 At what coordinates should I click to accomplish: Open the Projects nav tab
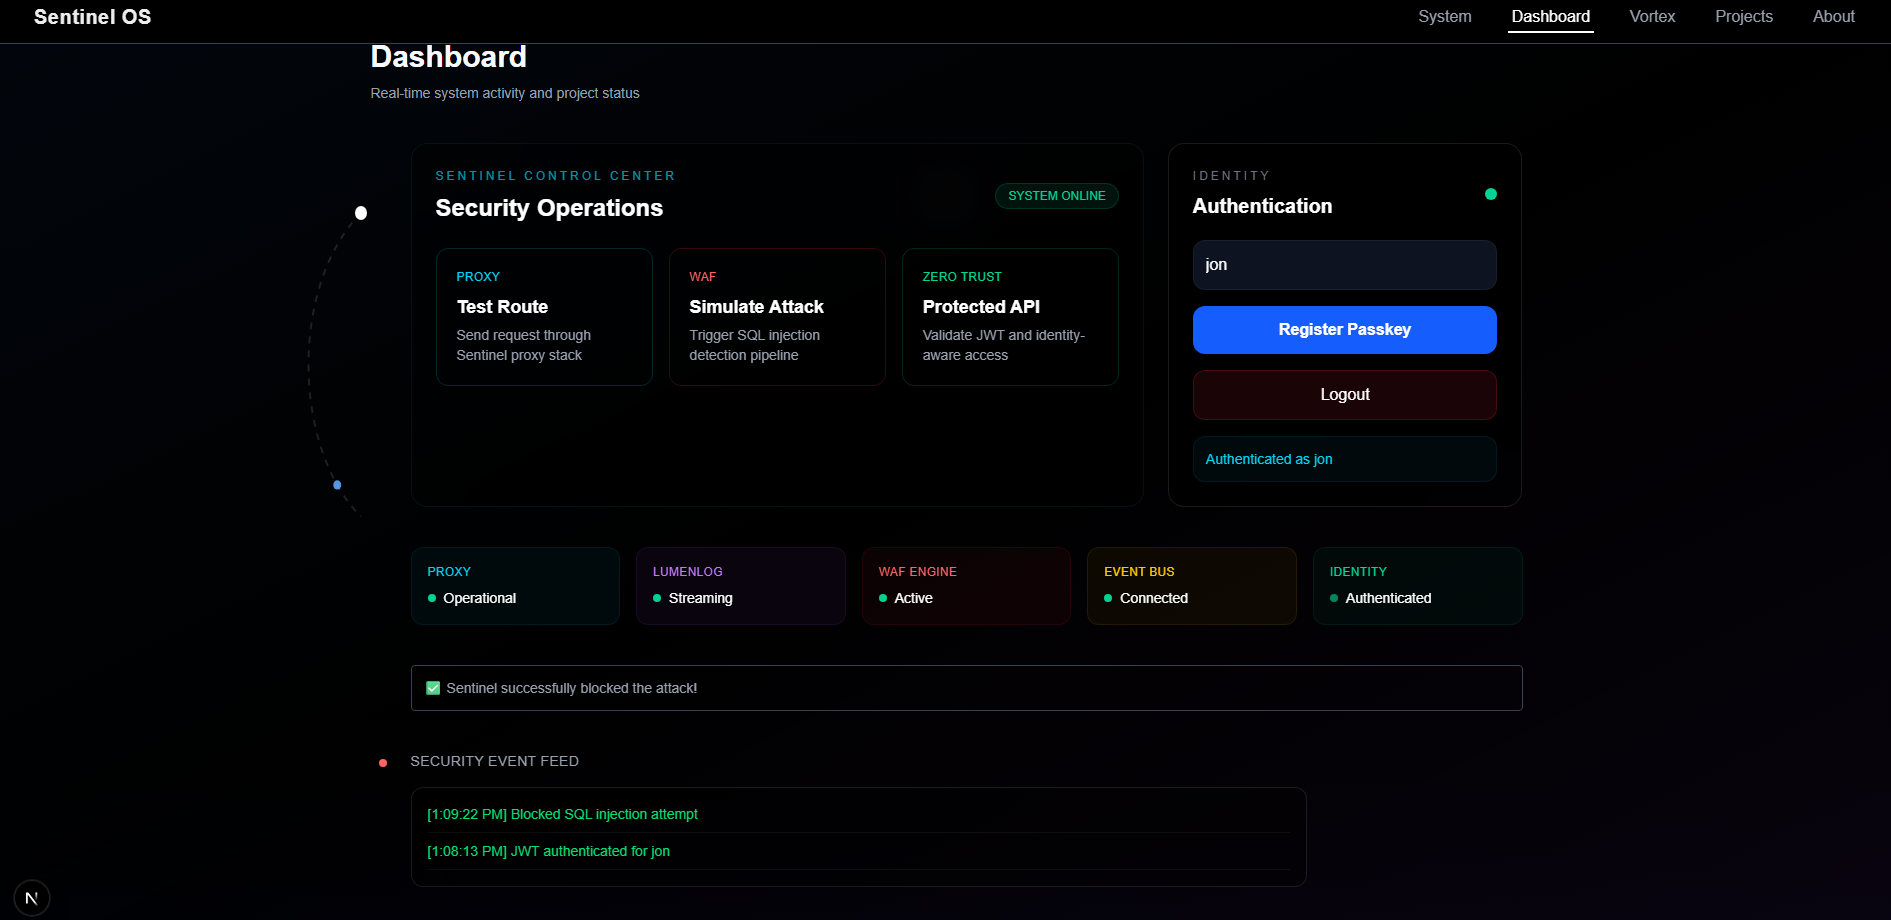tap(1744, 17)
